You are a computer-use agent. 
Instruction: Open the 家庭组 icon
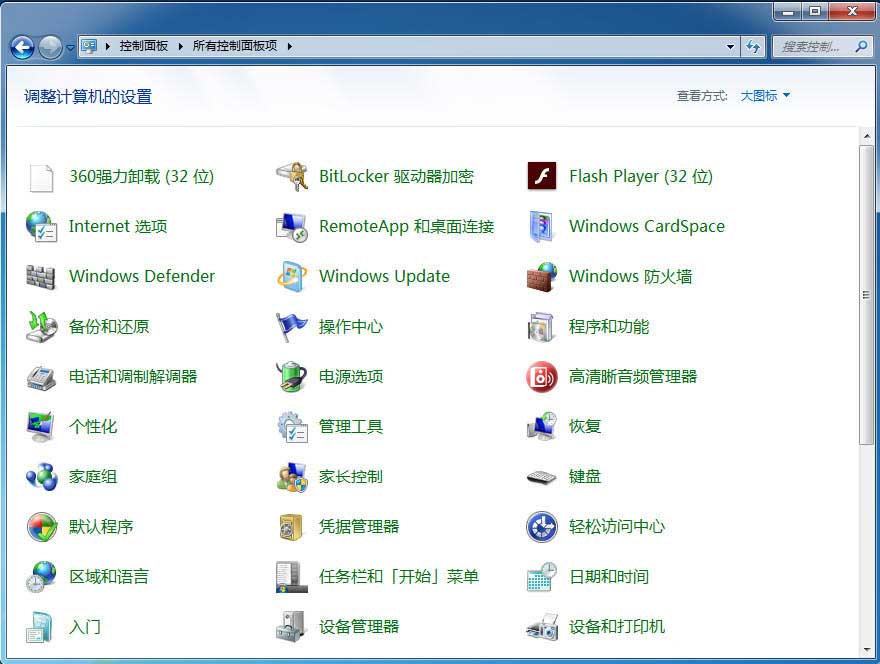pos(42,477)
